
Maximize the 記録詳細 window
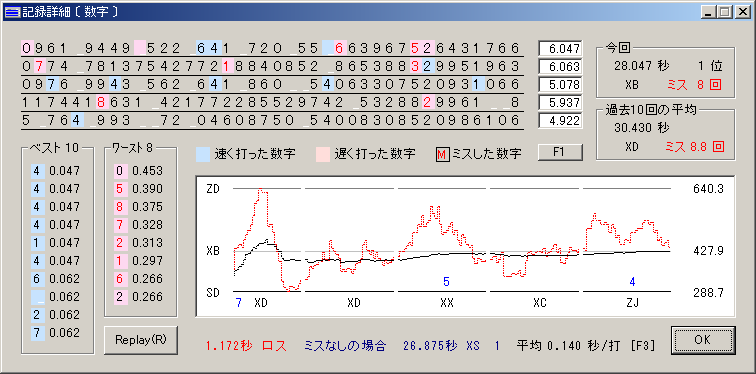pos(724,12)
